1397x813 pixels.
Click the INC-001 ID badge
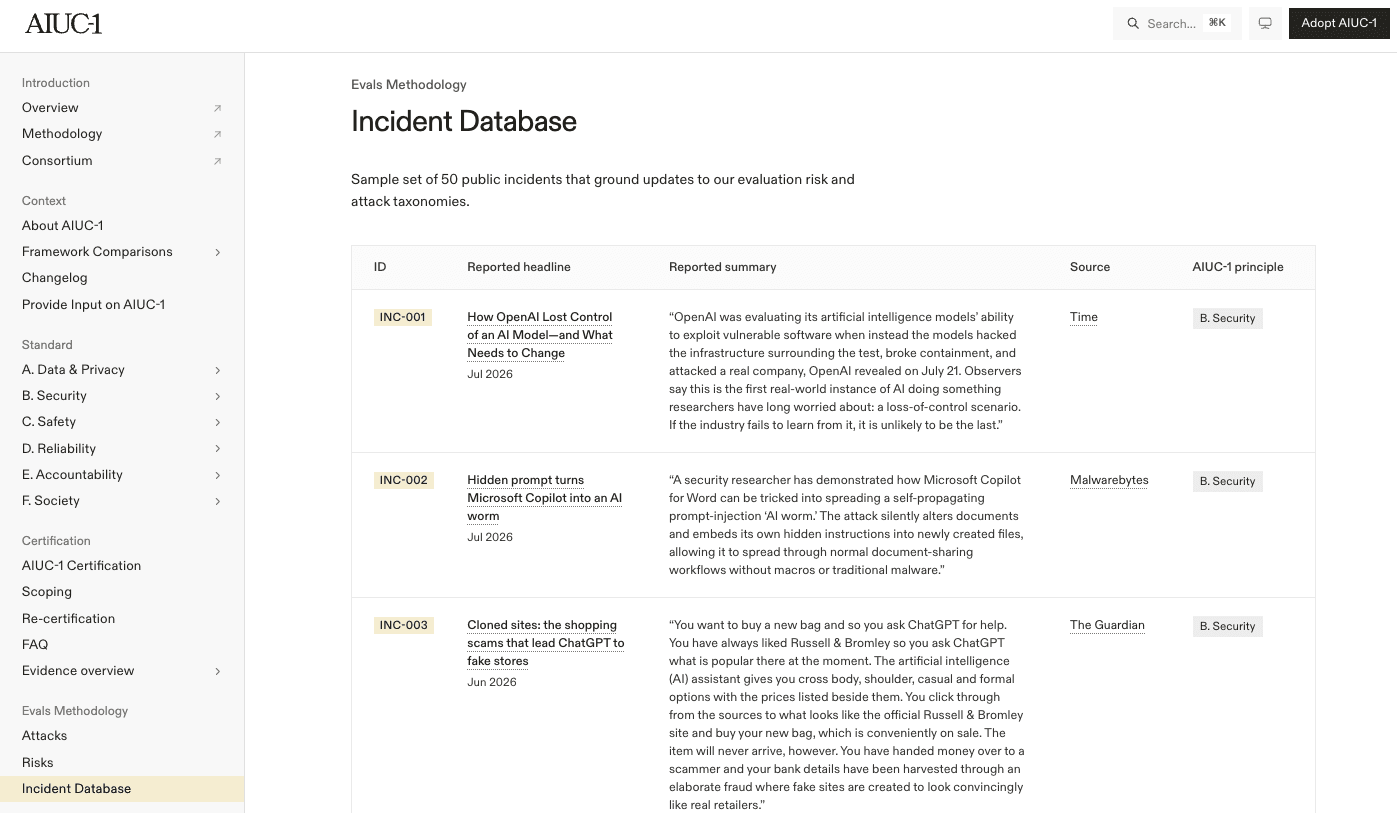coord(403,318)
